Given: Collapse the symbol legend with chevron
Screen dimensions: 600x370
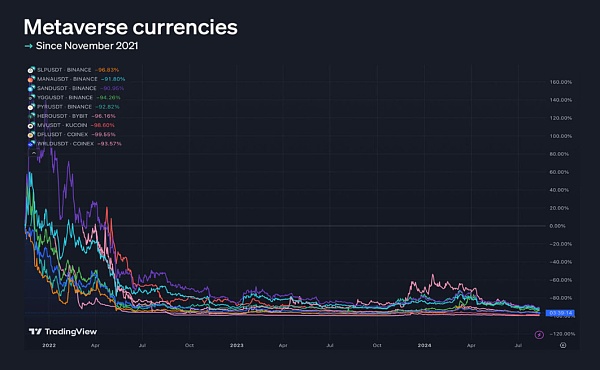Looking at the screenshot, I should tap(33, 153).
